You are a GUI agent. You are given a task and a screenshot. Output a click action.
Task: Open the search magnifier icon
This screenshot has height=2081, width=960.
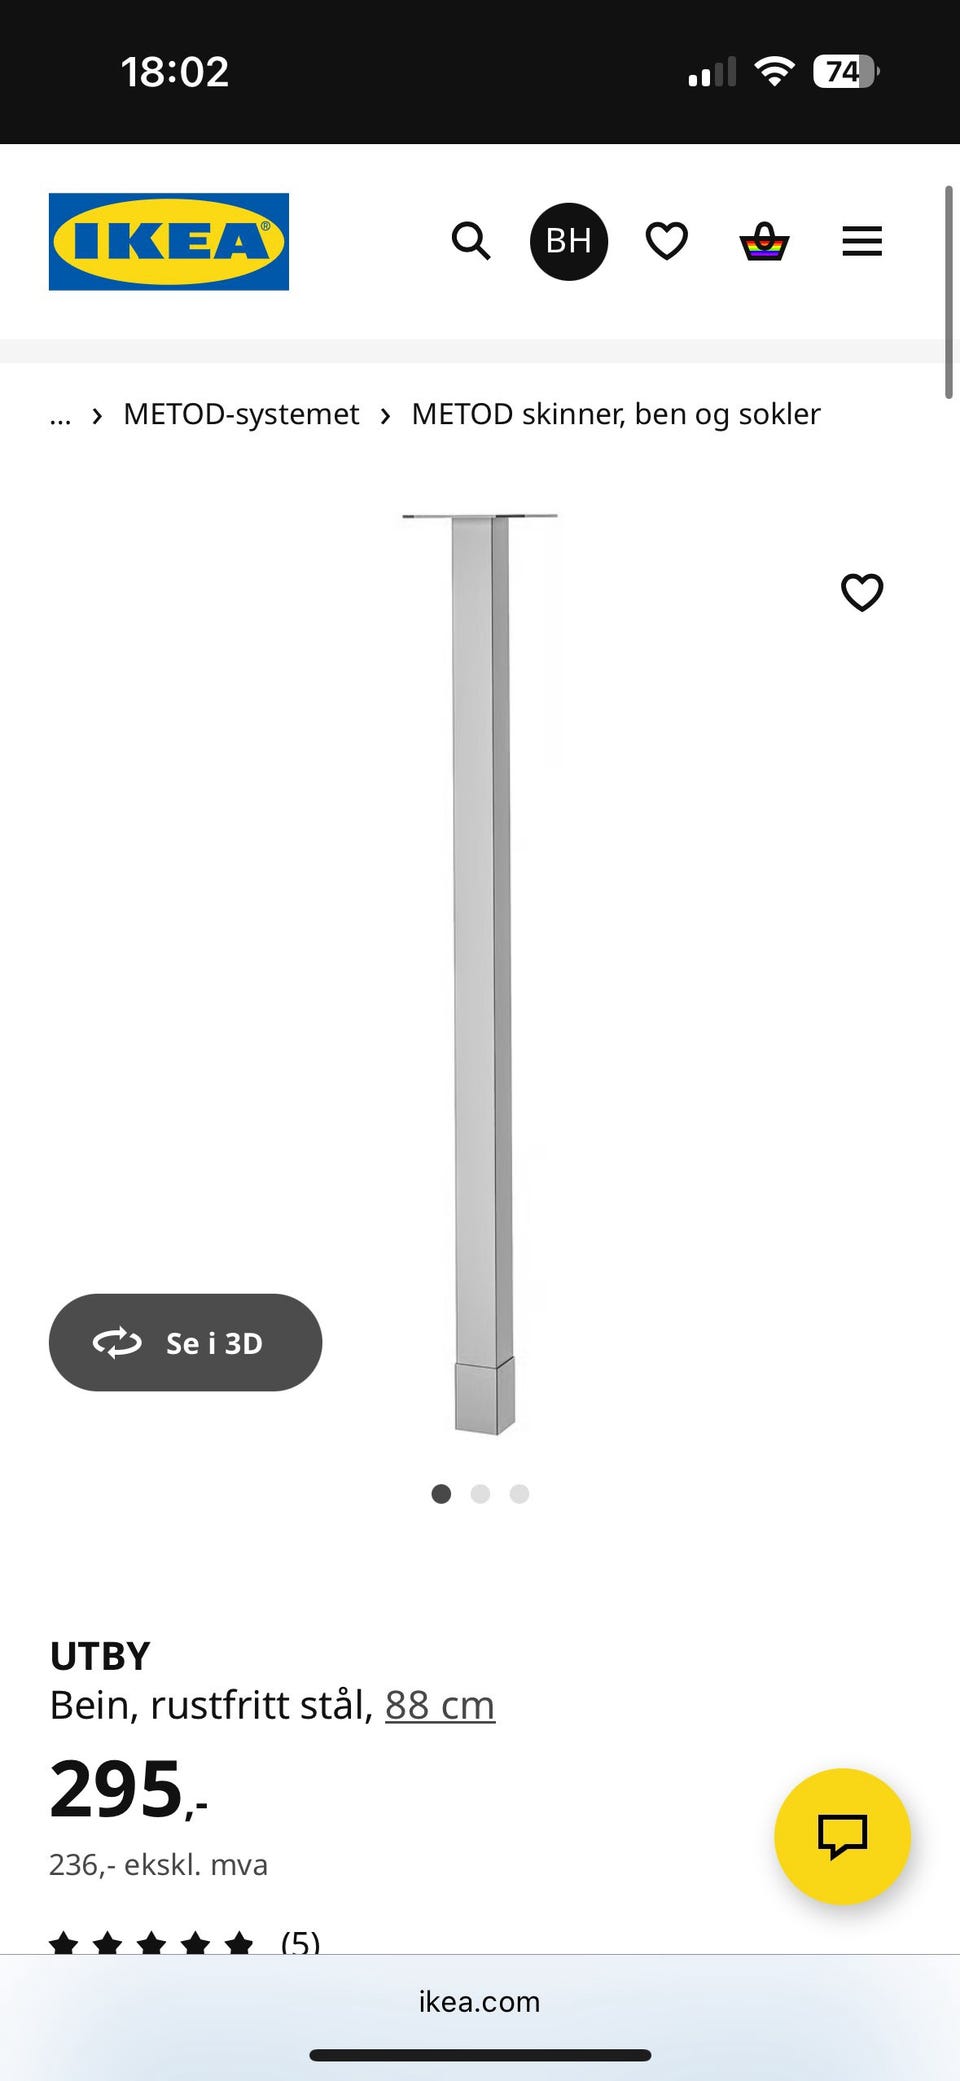[x=471, y=241]
